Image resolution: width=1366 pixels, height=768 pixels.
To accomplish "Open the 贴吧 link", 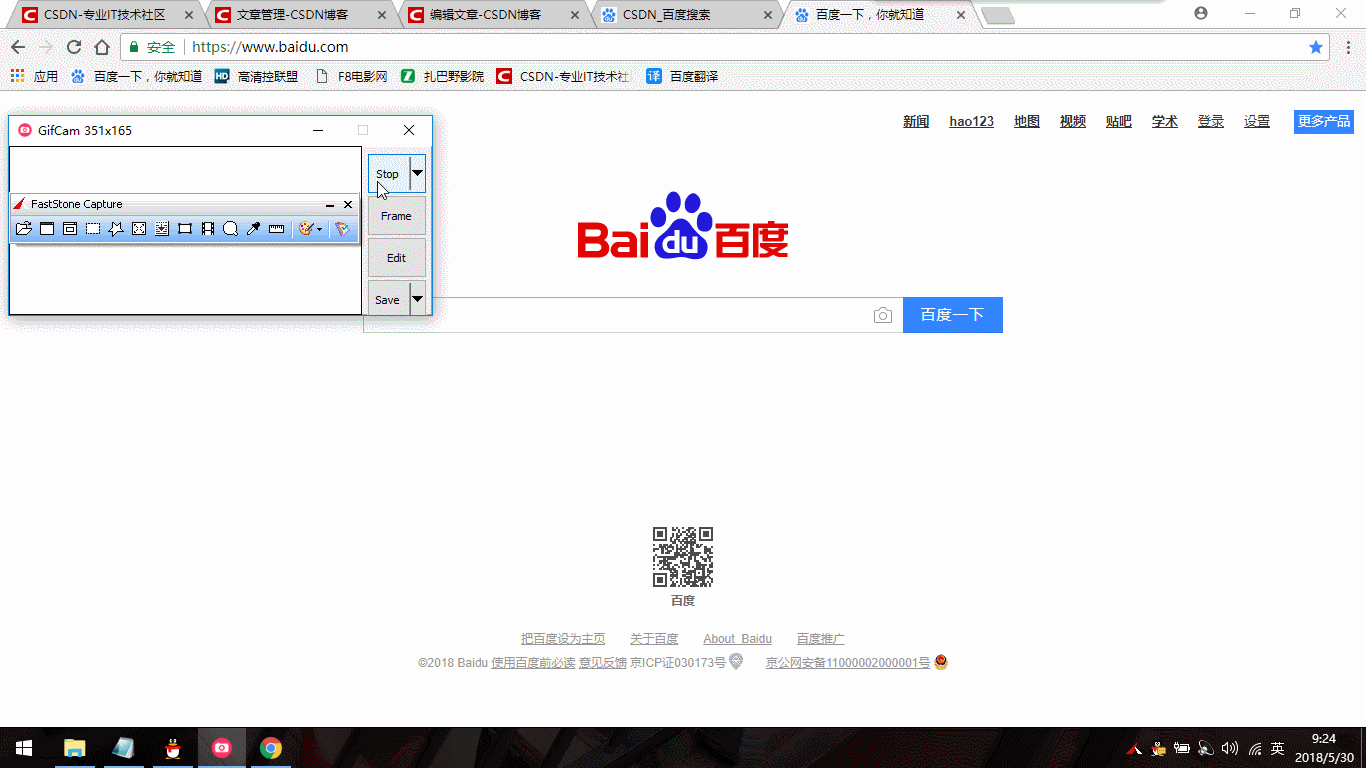I will 1119,121.
